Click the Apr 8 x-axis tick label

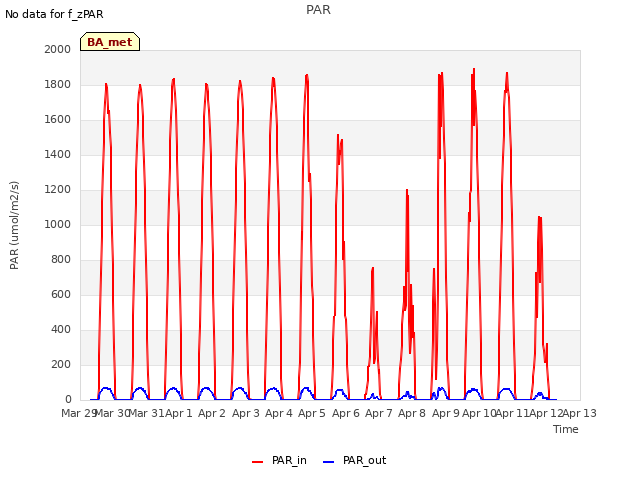[412, 413]
